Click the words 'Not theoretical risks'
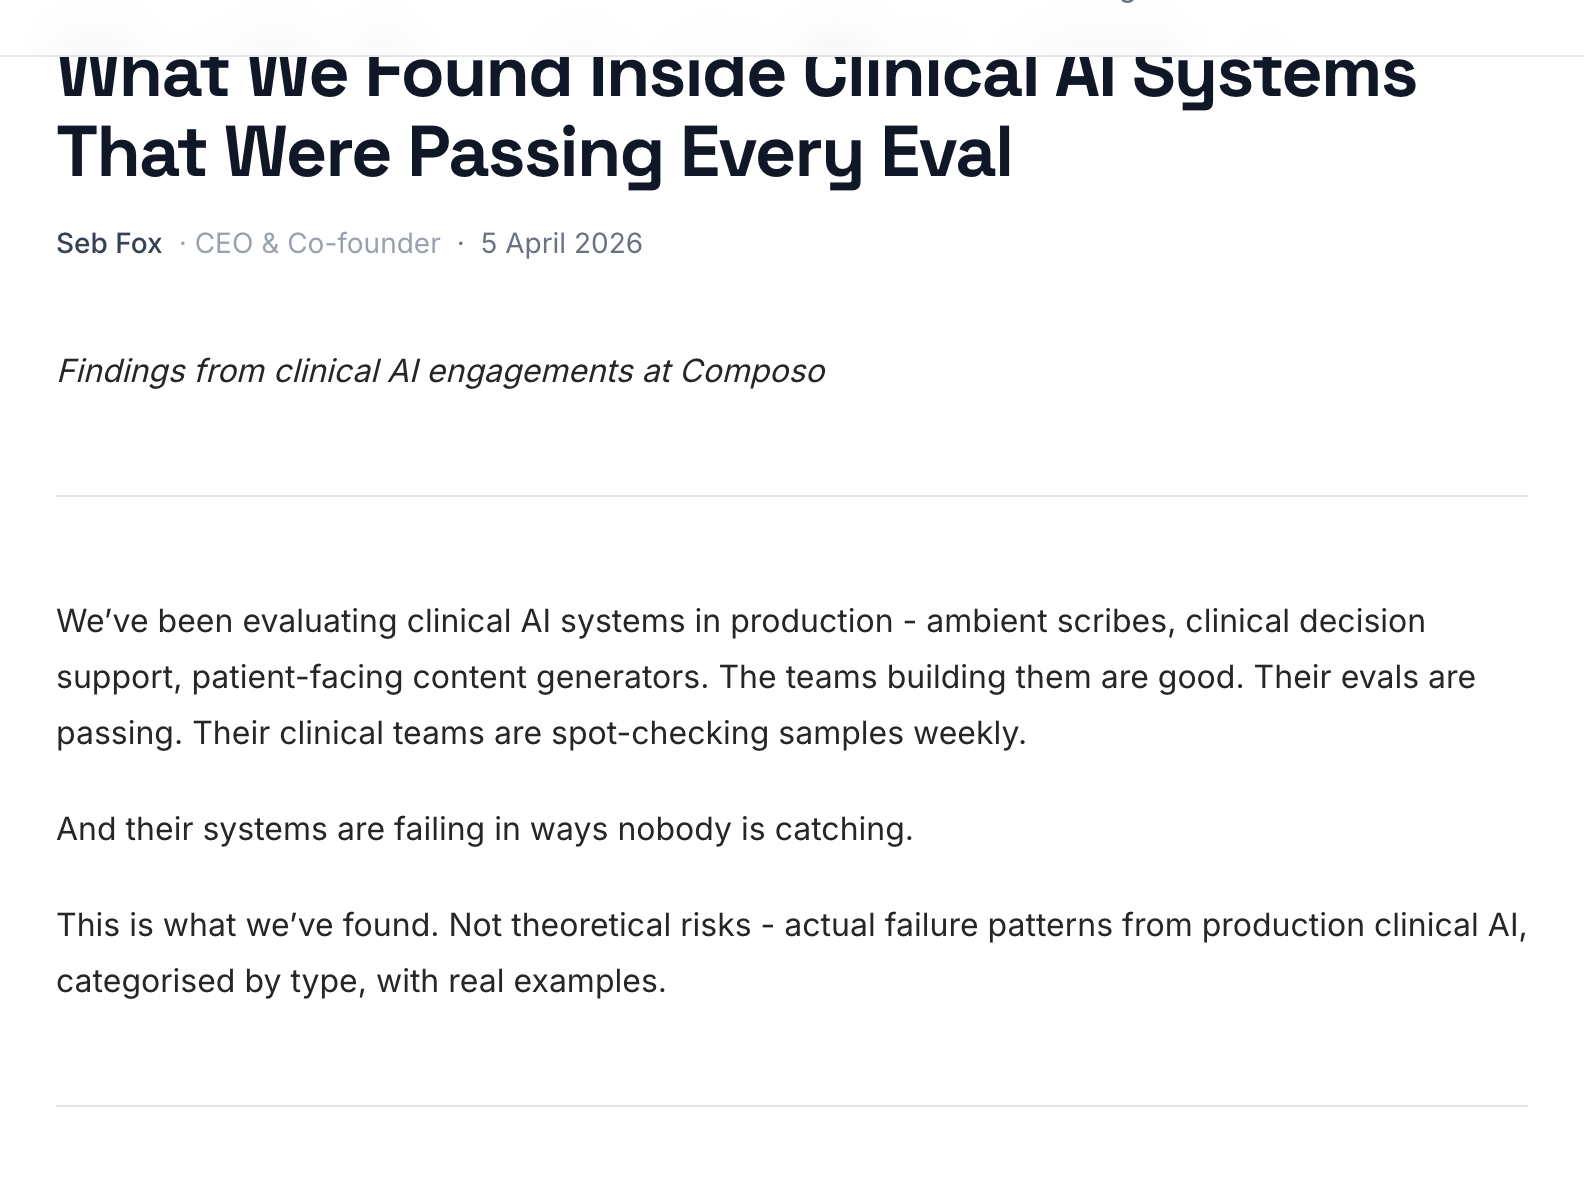The height and width of the screenshot is (1200, 1584). pyautogui.click(x=600, y=925)
